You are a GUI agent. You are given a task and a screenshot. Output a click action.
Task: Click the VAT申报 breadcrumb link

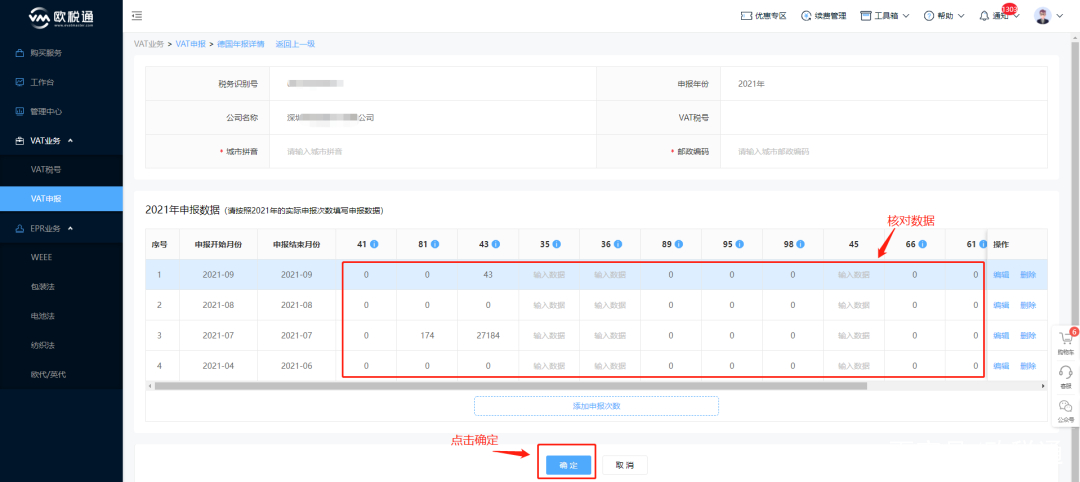190,44
